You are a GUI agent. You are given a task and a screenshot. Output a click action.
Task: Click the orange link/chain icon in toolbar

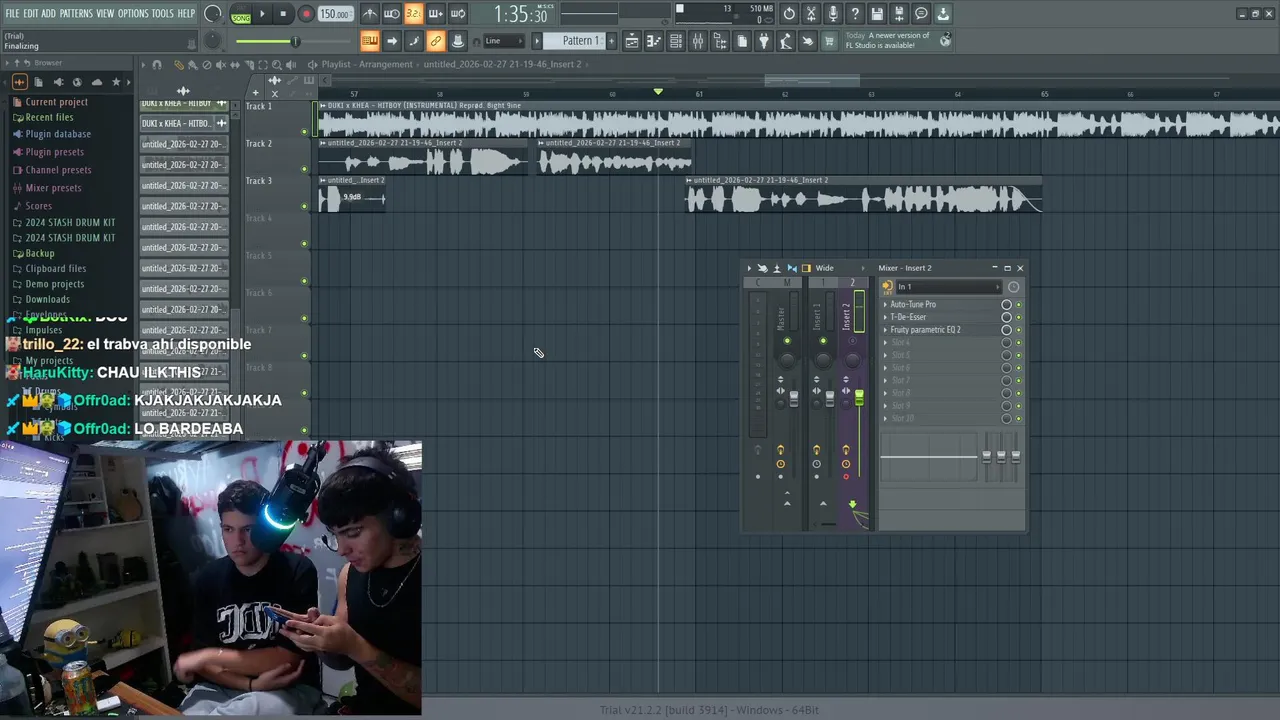pyautogui.click(x=435, y=41)
